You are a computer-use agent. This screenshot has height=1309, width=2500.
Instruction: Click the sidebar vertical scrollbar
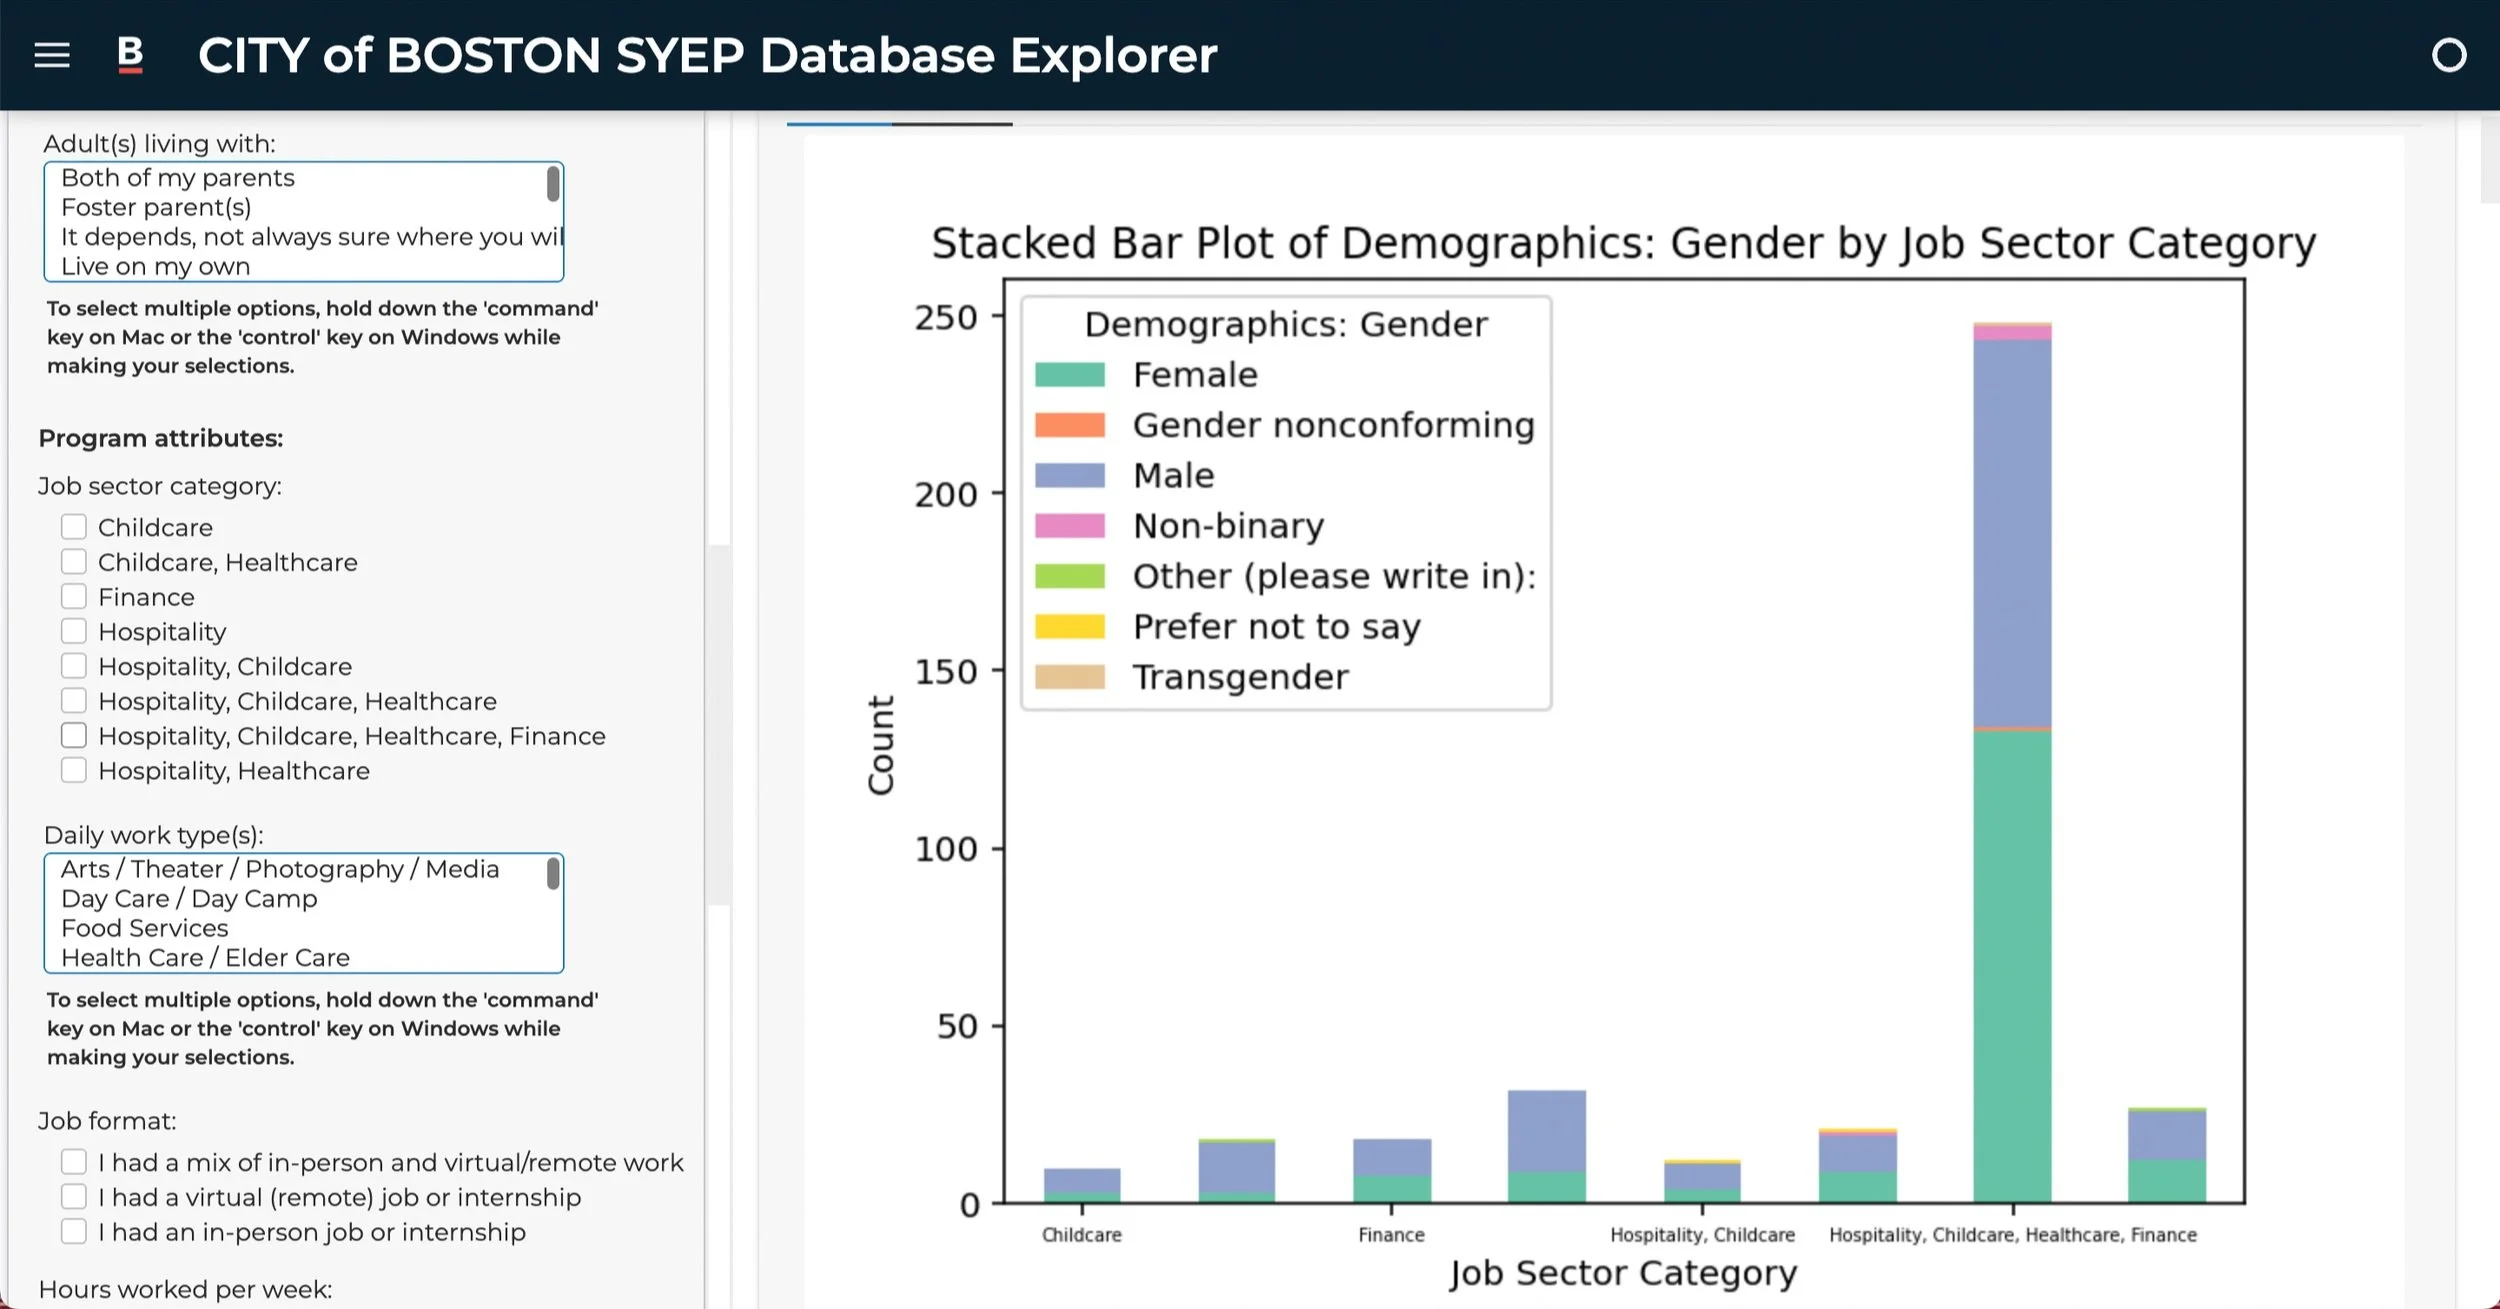pyautogui.click(x=718, y=725)
